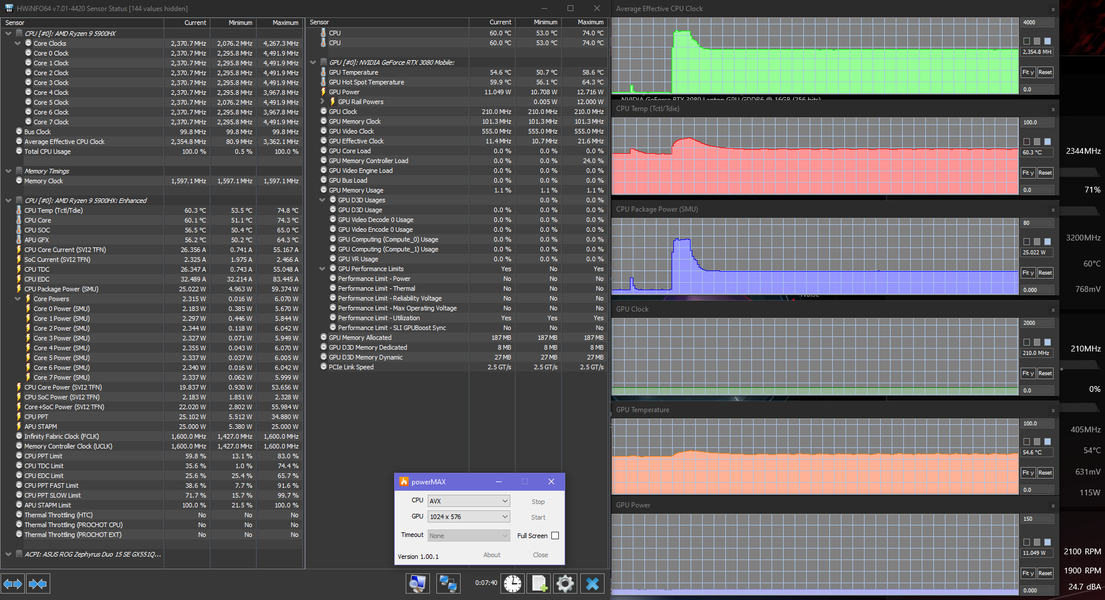Image resolution: width=1105 pixels, height=600 pixels.
Task: Start logging with the document-plus icon
Action: [538, 583]
